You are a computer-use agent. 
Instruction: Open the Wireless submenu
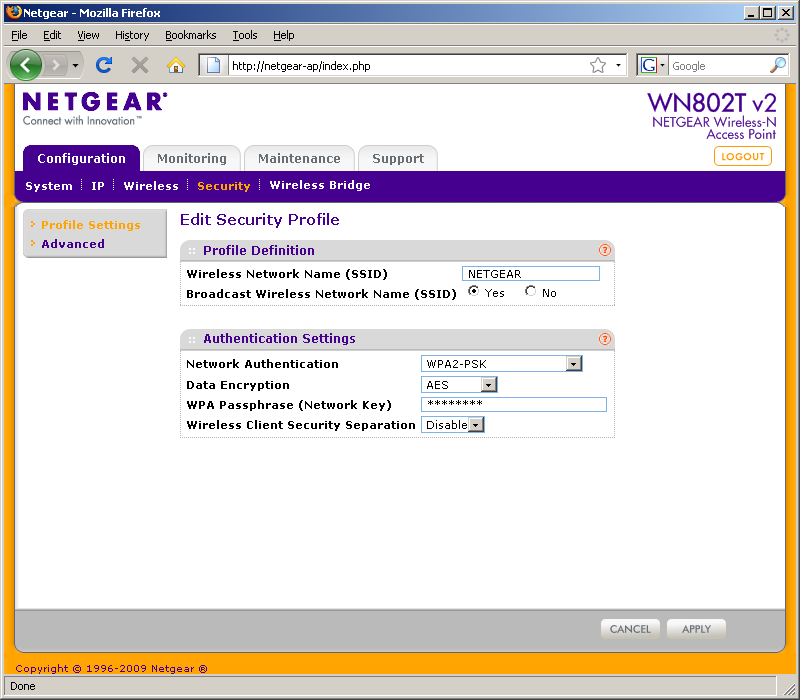(x=151, y=186)
